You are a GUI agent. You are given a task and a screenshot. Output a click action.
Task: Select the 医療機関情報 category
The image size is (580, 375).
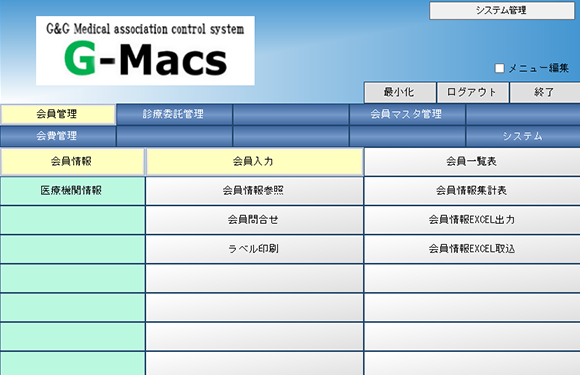(x=72, y=191)
